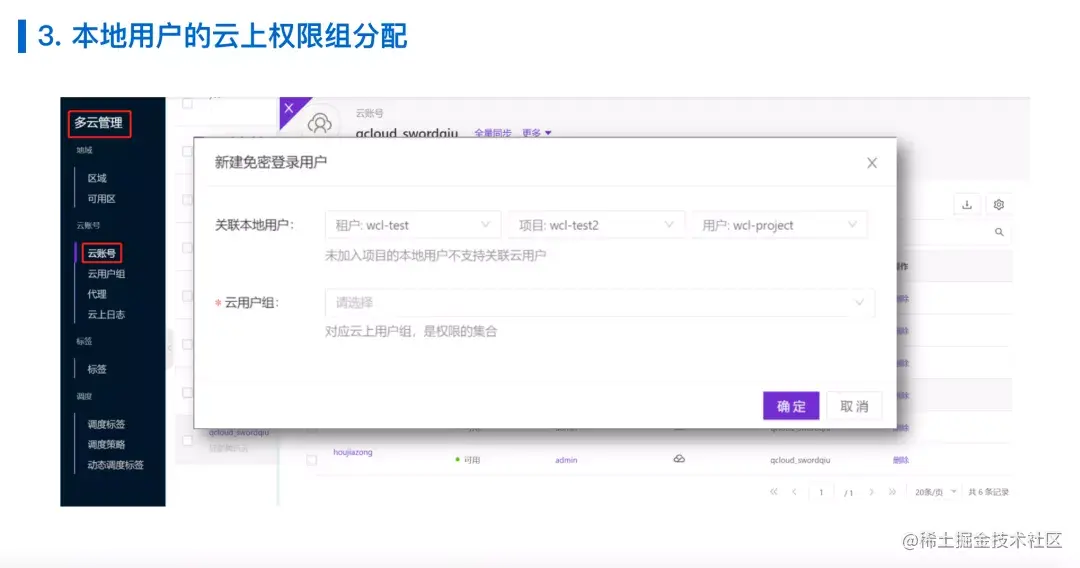Select 标签 item under 标签 section
This screenshot has height=568, width=1080.
[97, 369]
